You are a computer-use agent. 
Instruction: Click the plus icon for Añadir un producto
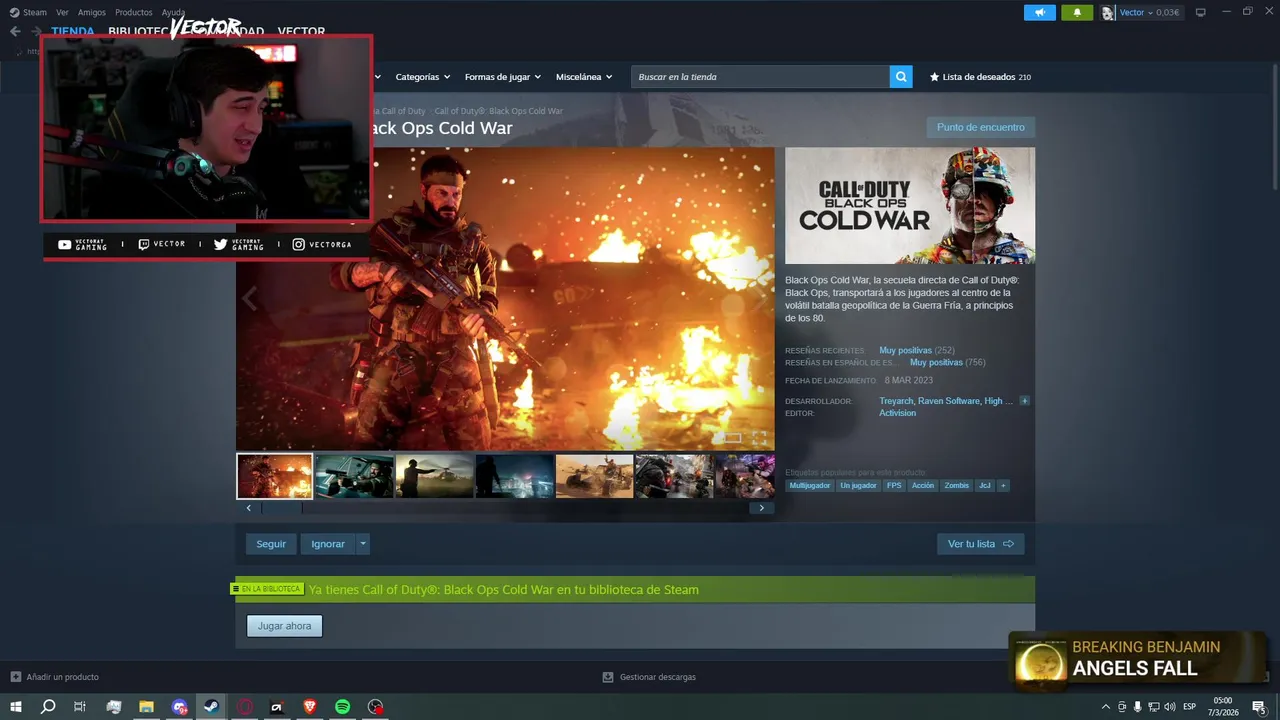click(15, 677)
